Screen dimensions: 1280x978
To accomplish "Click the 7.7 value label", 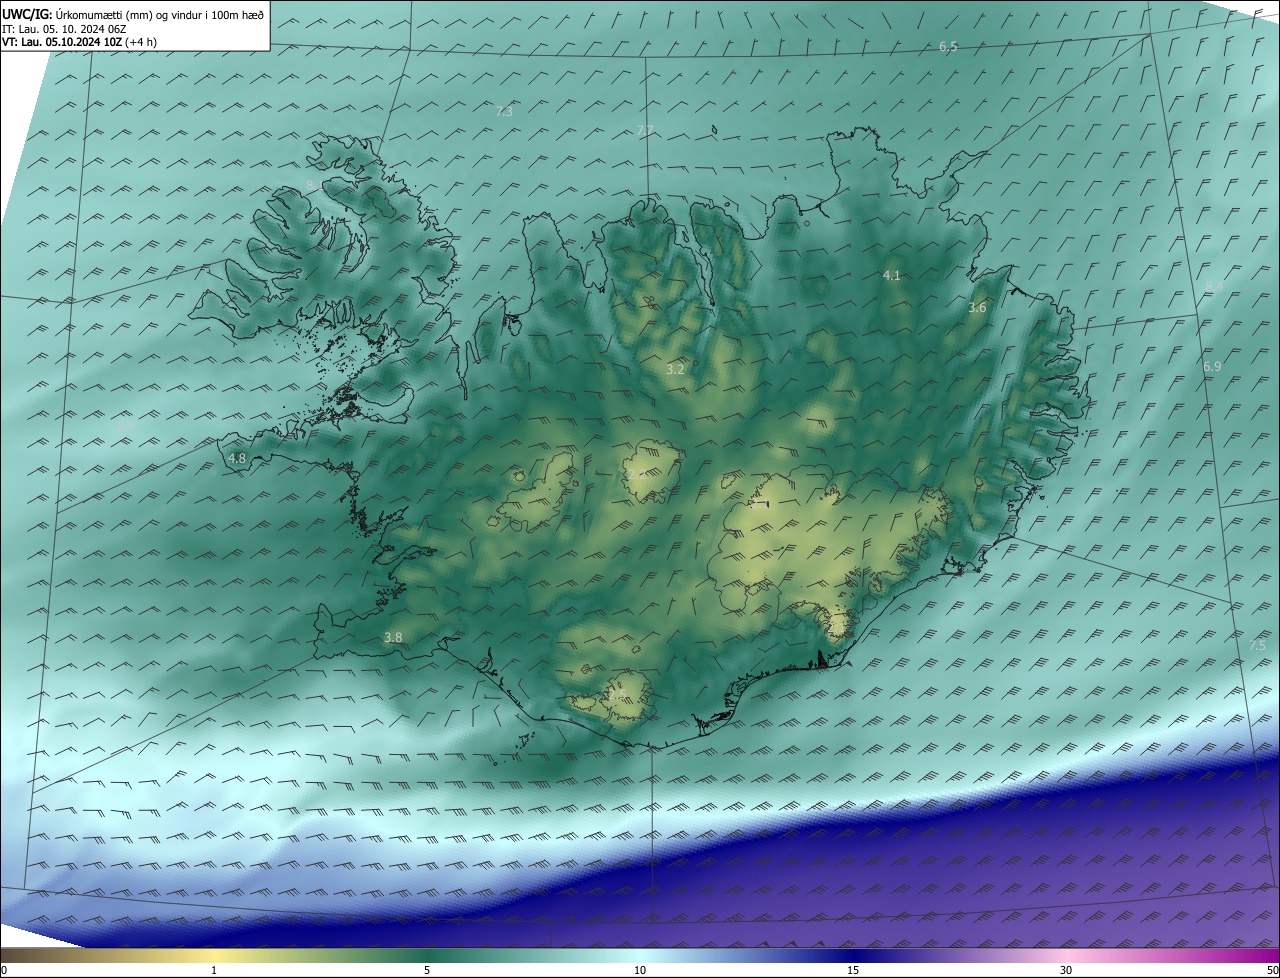I will 645,130.
